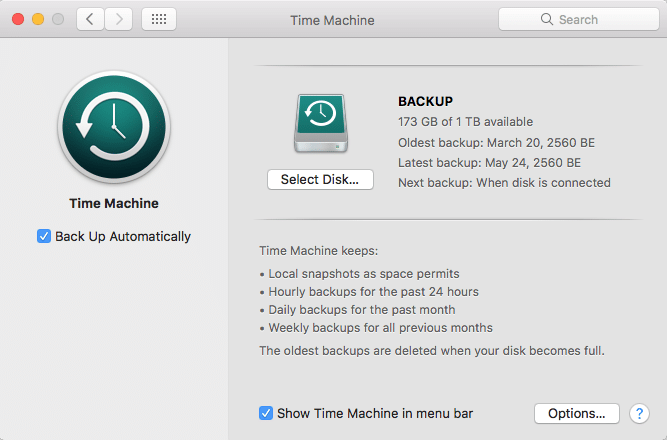This screenshot has width=667, height=440.
Task: Toggle Show Time Machine in menu bar checkbox
Action: pyautogui.click(x=266, y=413)
